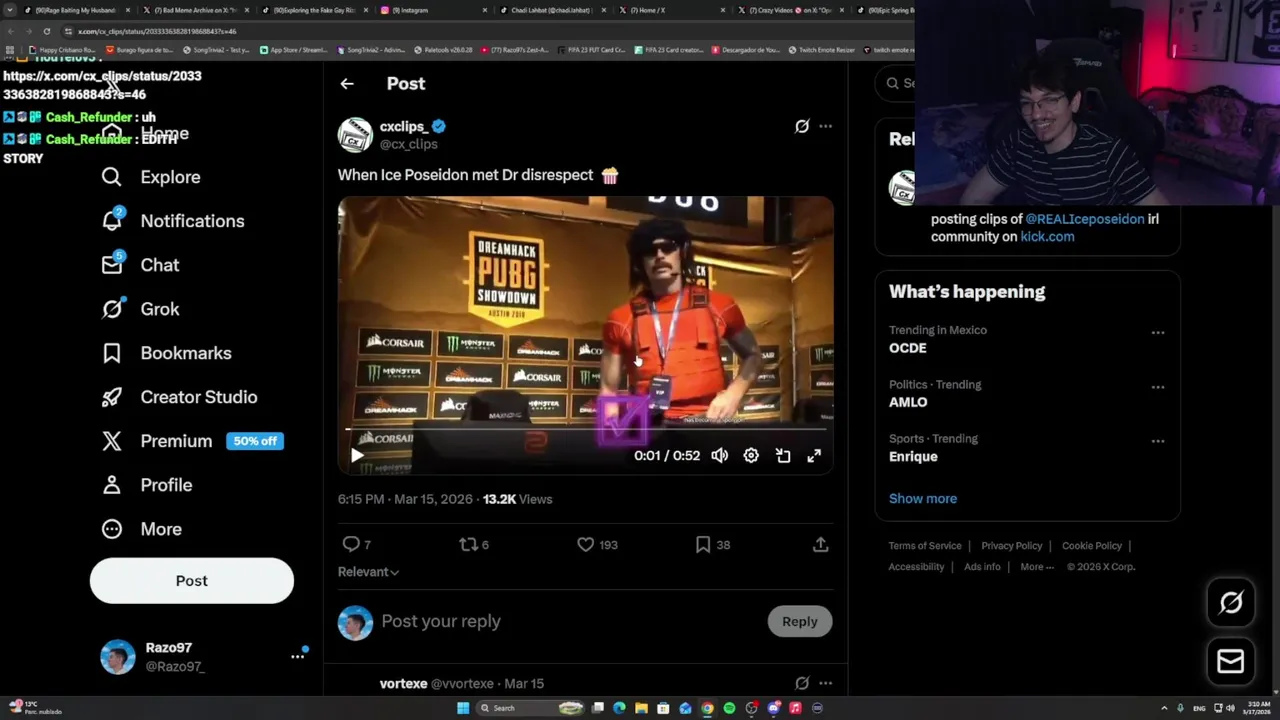Open Chat messages in the sidebar
The height and width of the screenshot is (720, 1280).
tap(140, 265)
